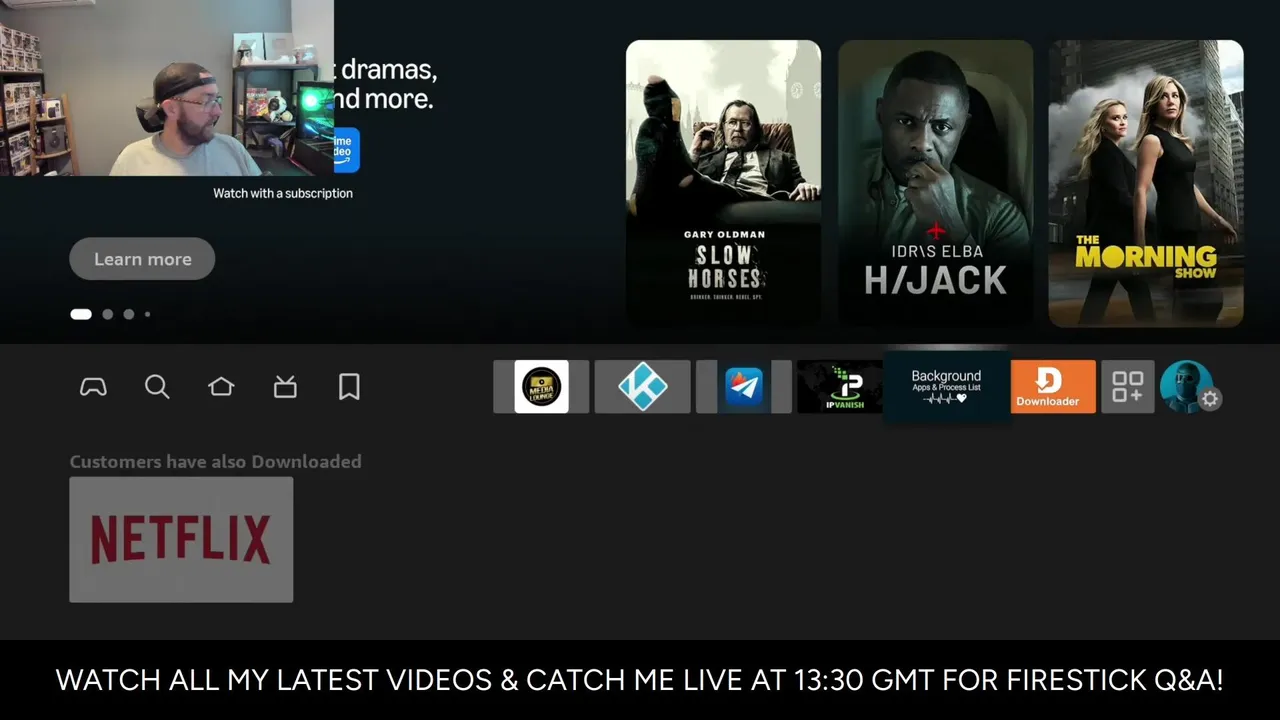Launch the IPVanish app

pos(840,387)
